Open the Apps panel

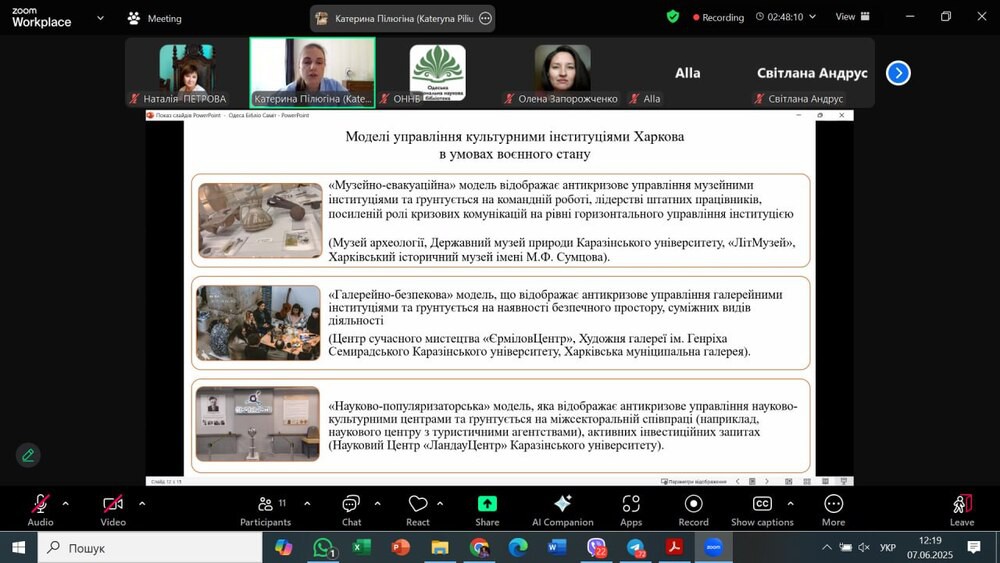(631, 508)
